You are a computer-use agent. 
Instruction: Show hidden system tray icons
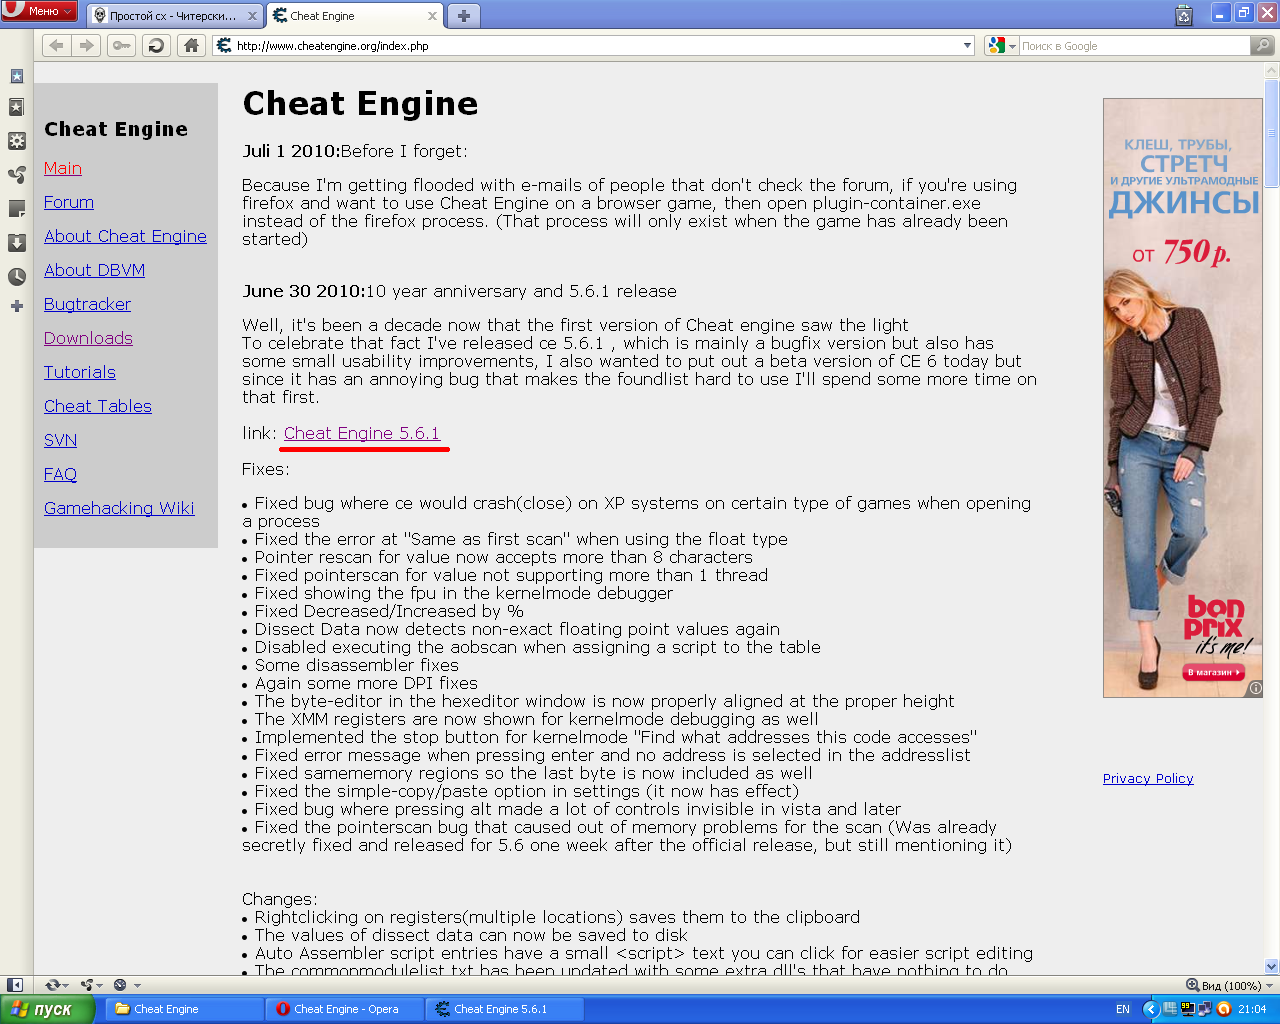(x=1151, y=1009)
